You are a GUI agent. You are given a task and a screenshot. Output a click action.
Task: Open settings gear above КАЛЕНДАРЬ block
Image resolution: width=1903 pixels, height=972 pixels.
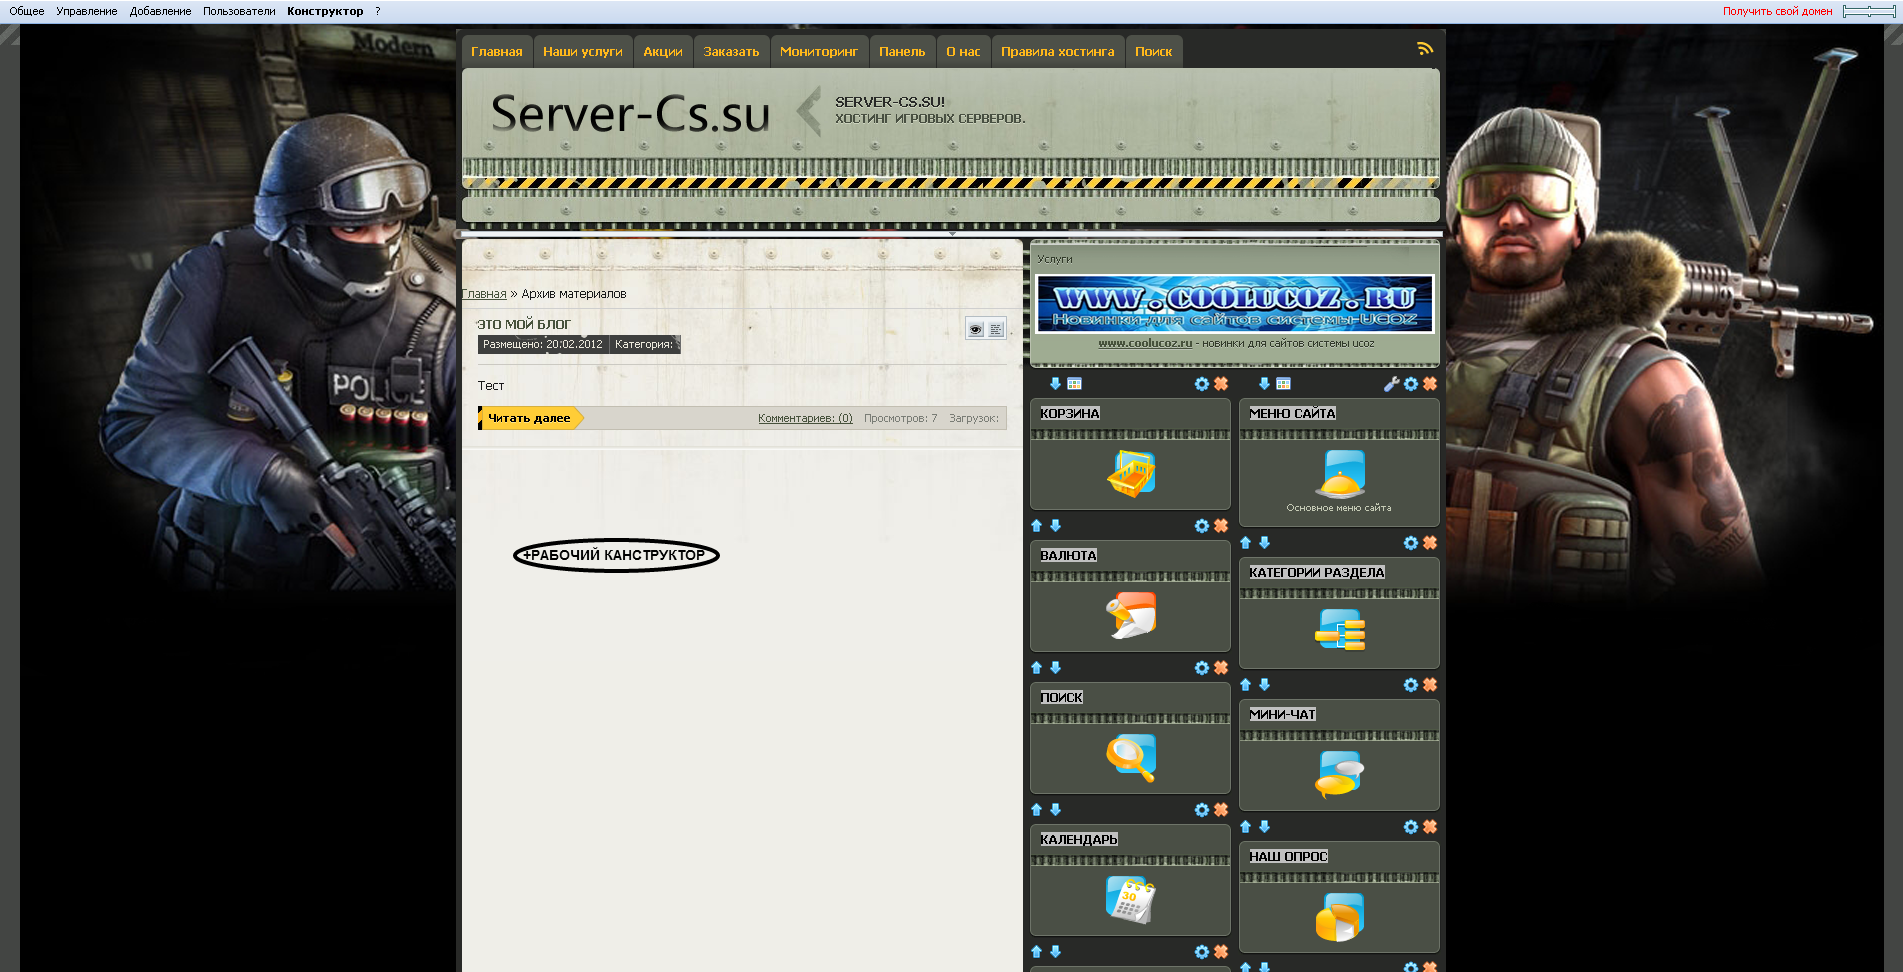(1202, 810)
